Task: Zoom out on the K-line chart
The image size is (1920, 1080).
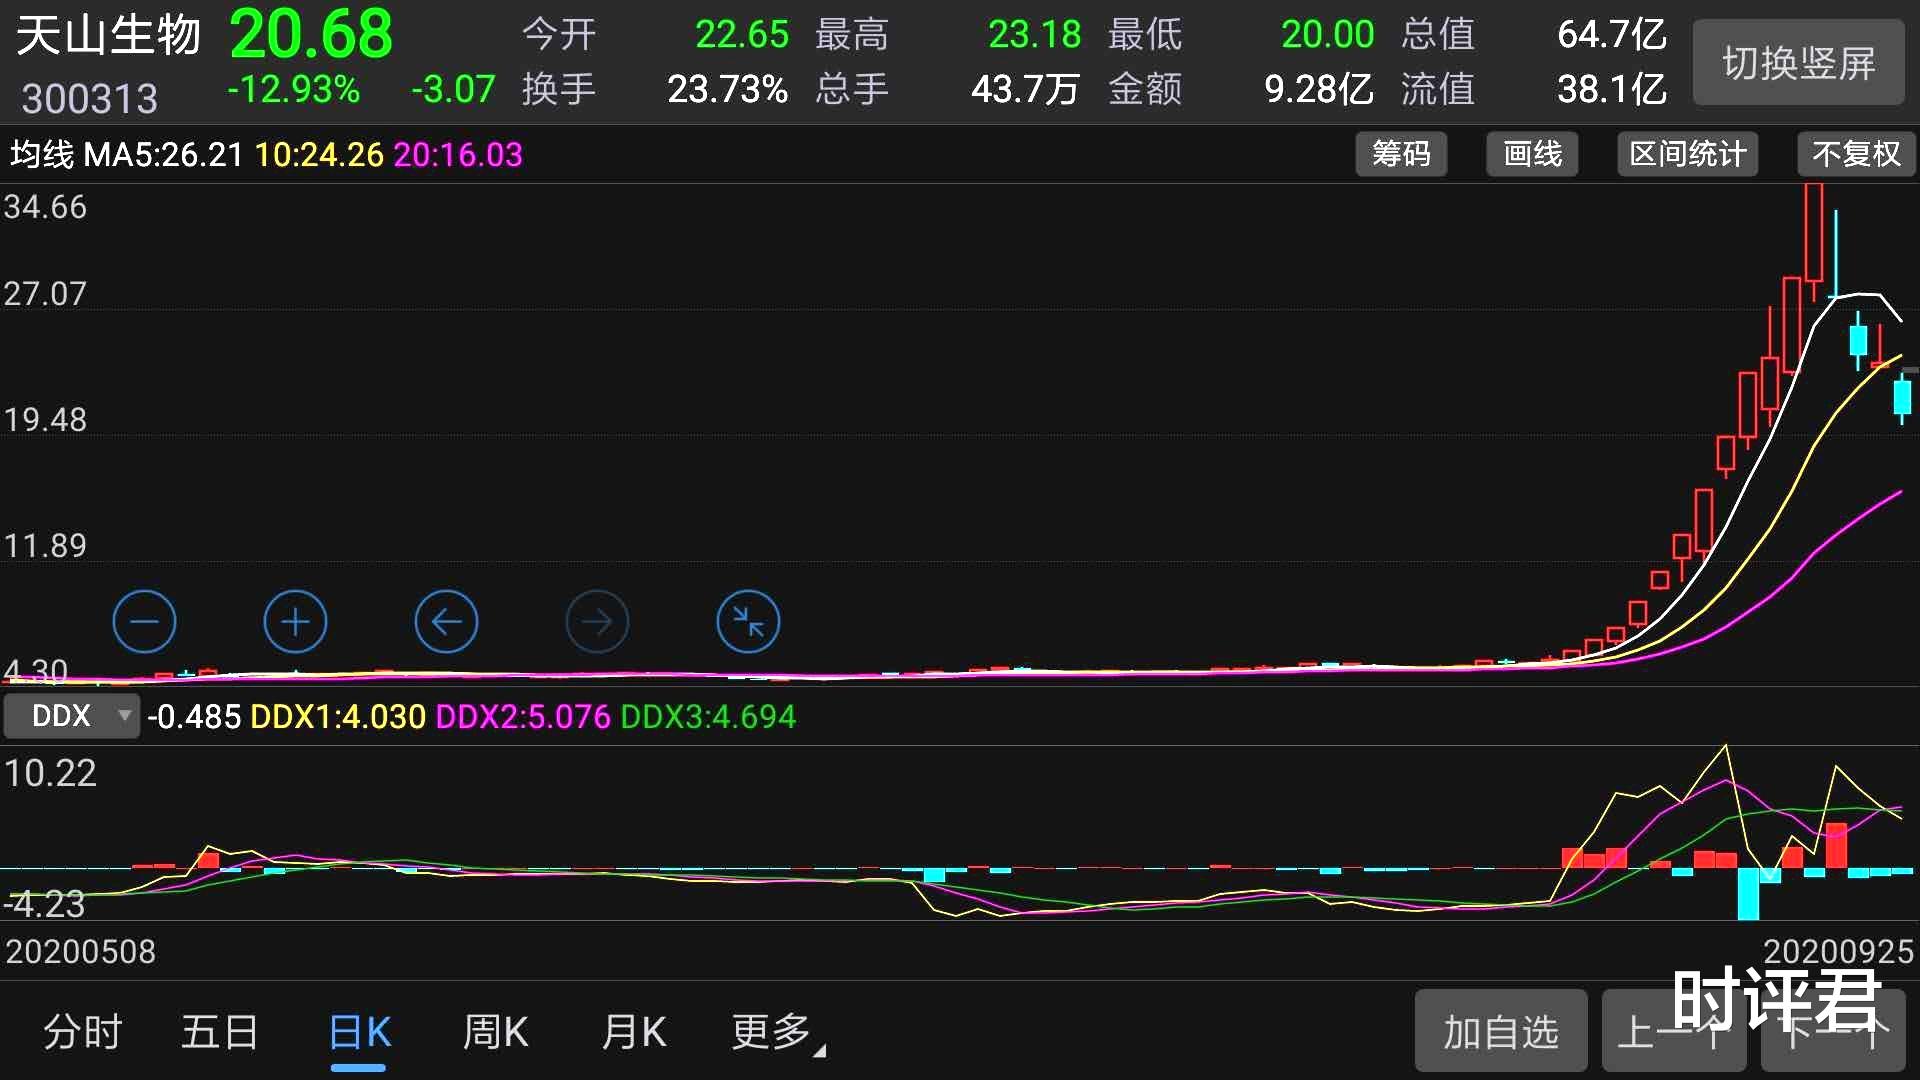Action: (144, 621)
